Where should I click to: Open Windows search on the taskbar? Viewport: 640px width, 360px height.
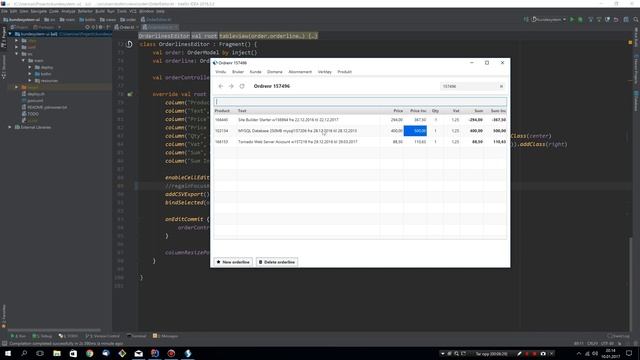pyautogui.click(x=24, y=353)
